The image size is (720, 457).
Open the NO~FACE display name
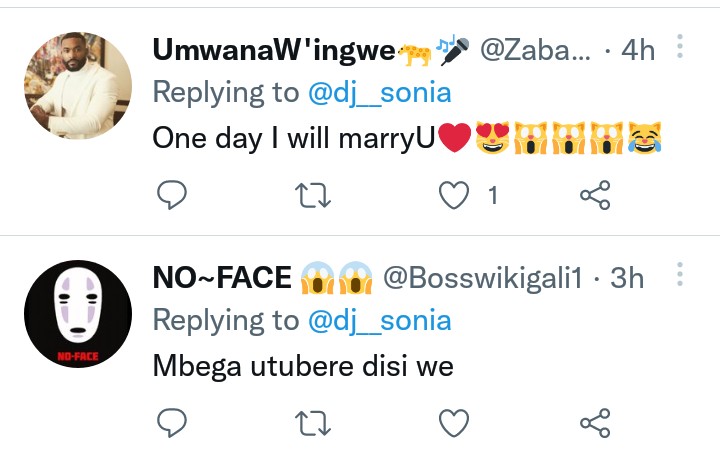[x=222, y=278]
